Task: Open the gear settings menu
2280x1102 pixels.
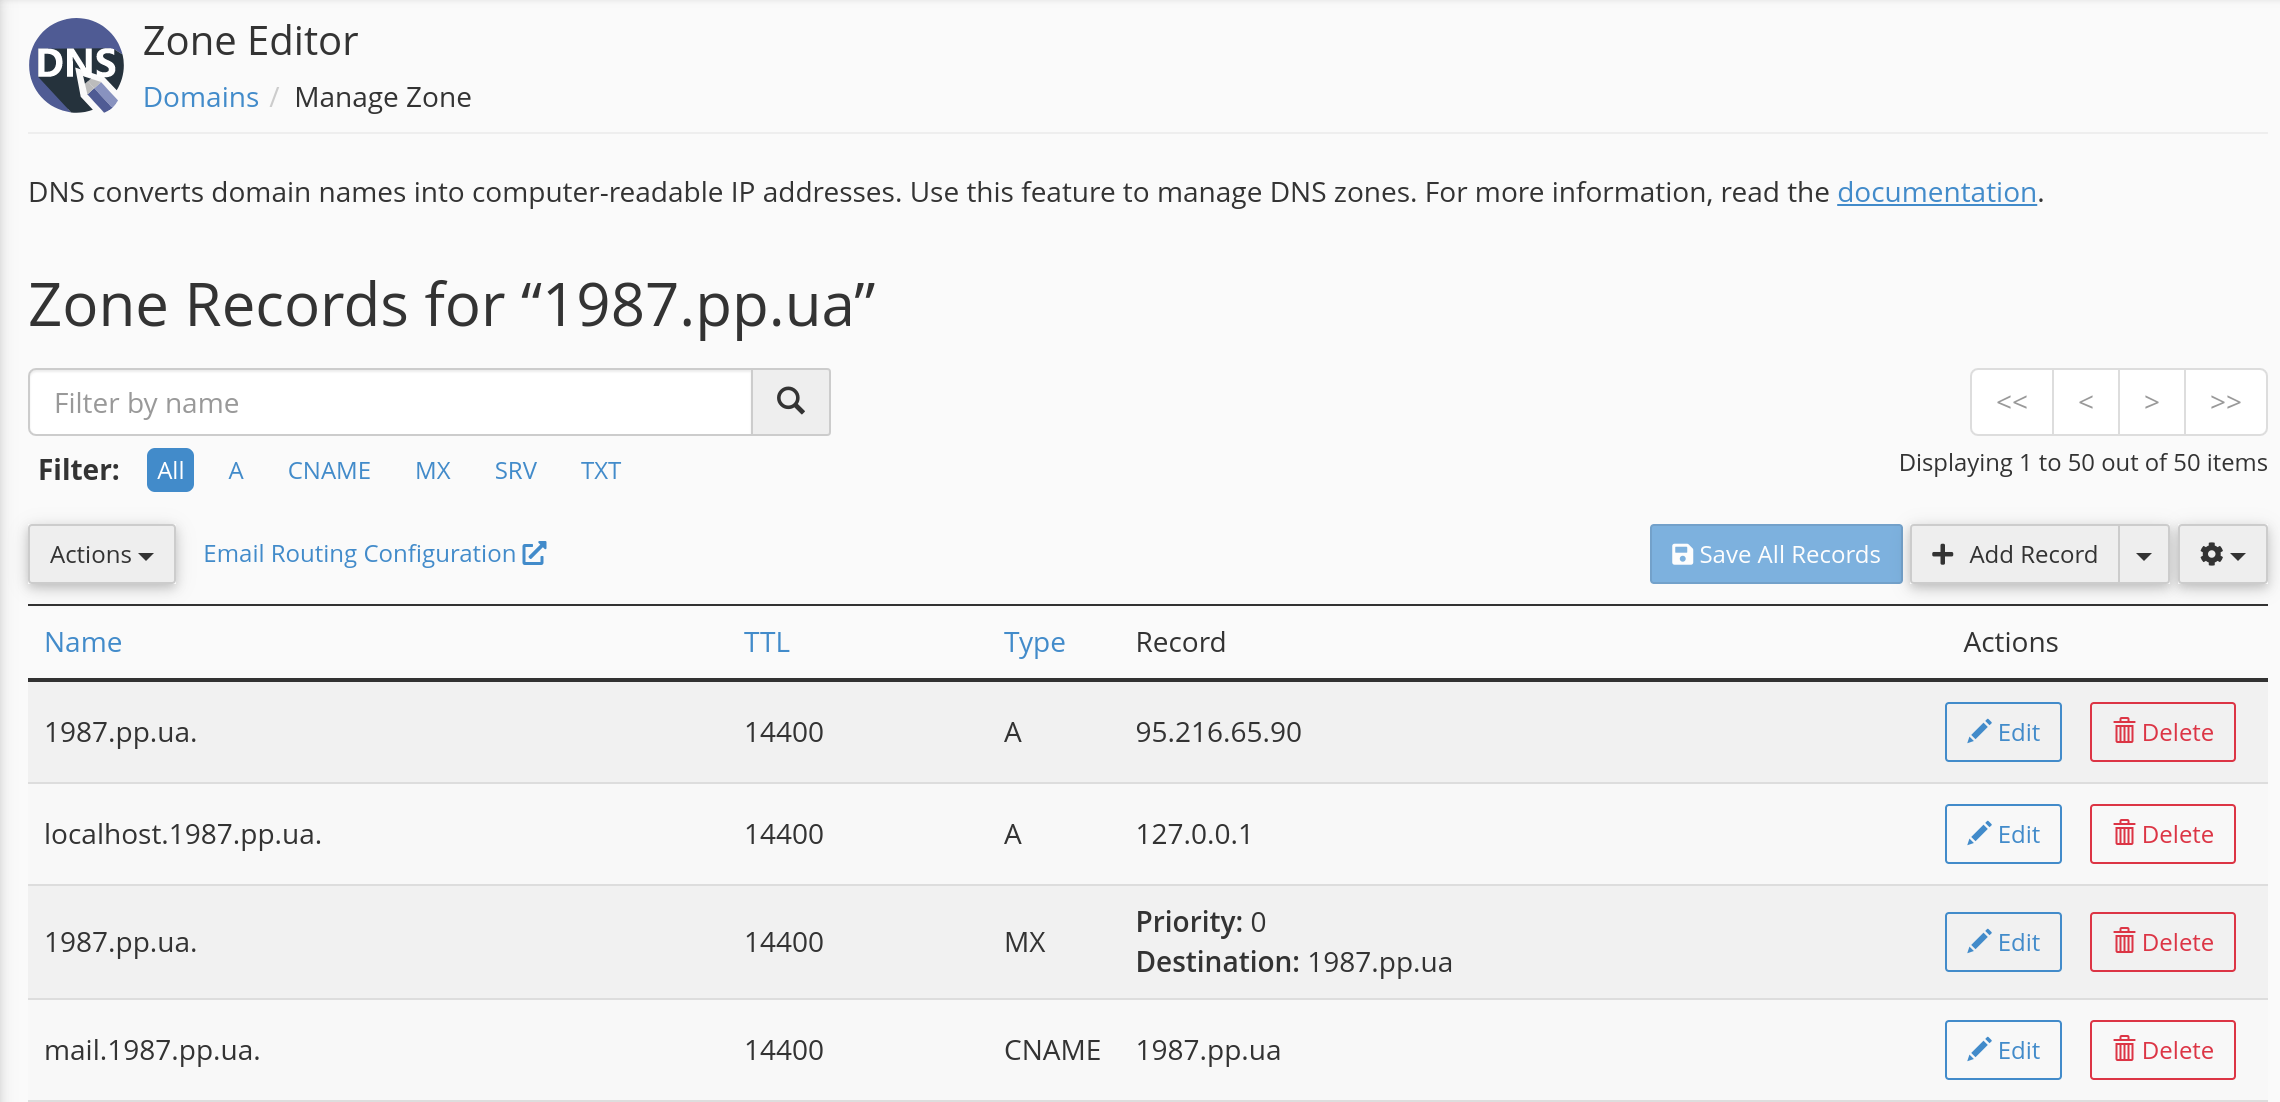Action: point(2222,554)
